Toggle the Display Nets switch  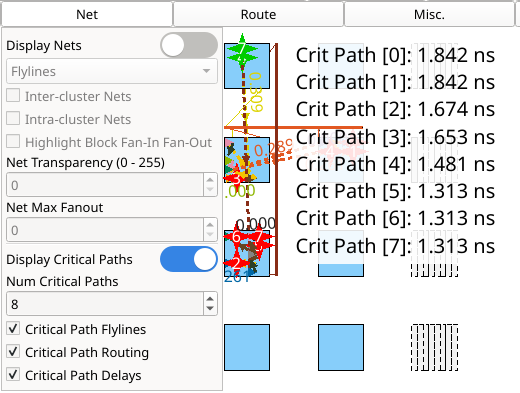(x=189, y=45)
